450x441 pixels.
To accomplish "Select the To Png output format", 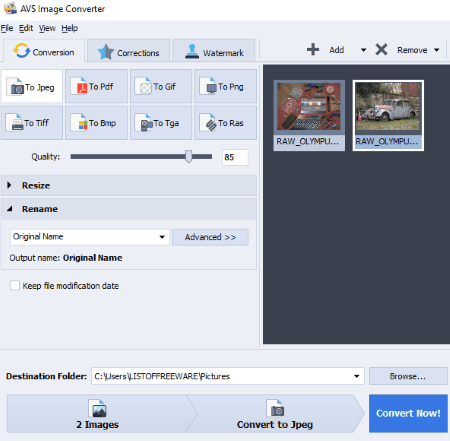I will click(225, 86).
